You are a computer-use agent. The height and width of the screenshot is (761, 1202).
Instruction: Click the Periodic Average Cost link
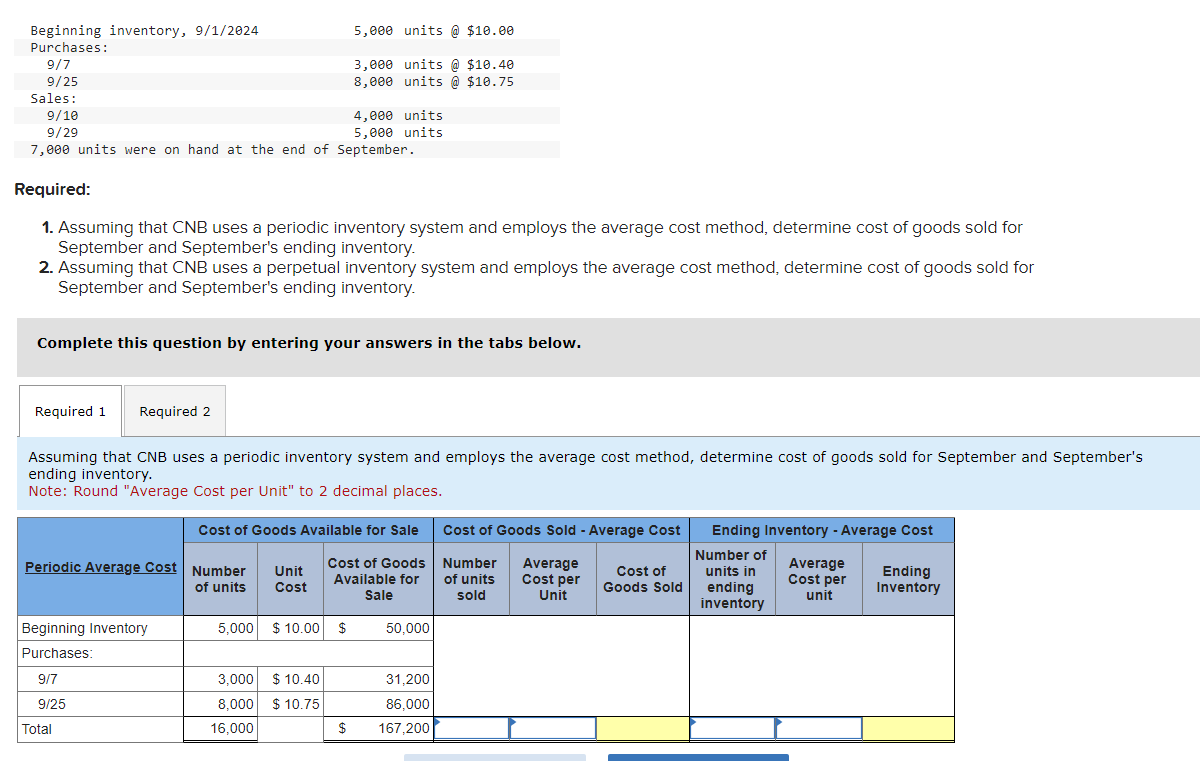(x=100, y=567)
